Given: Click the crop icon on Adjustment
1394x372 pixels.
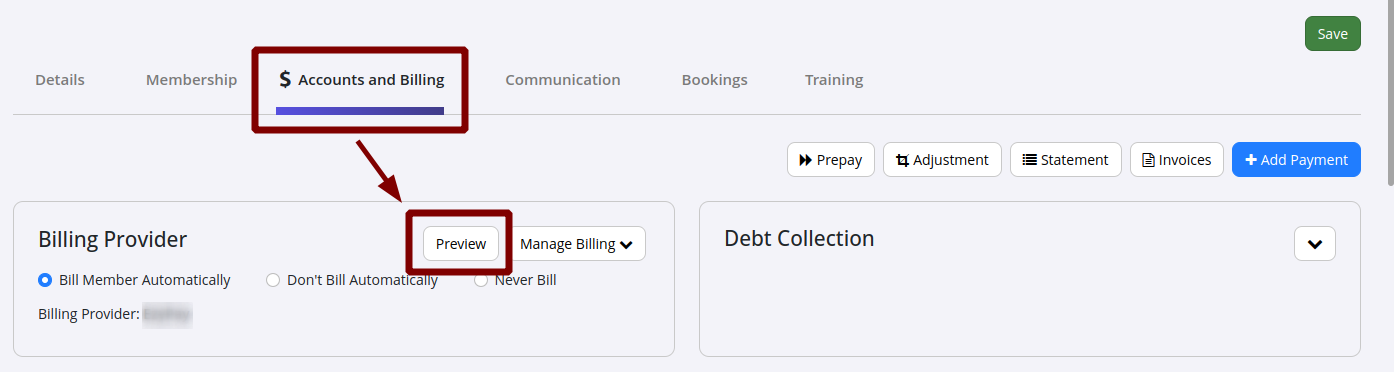Looking at the screenshot, I should pos(903,160).
